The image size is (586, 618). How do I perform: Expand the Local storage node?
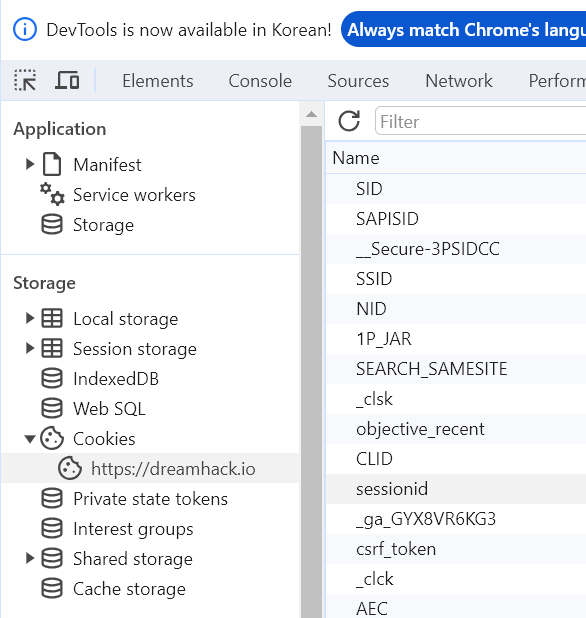30,318
